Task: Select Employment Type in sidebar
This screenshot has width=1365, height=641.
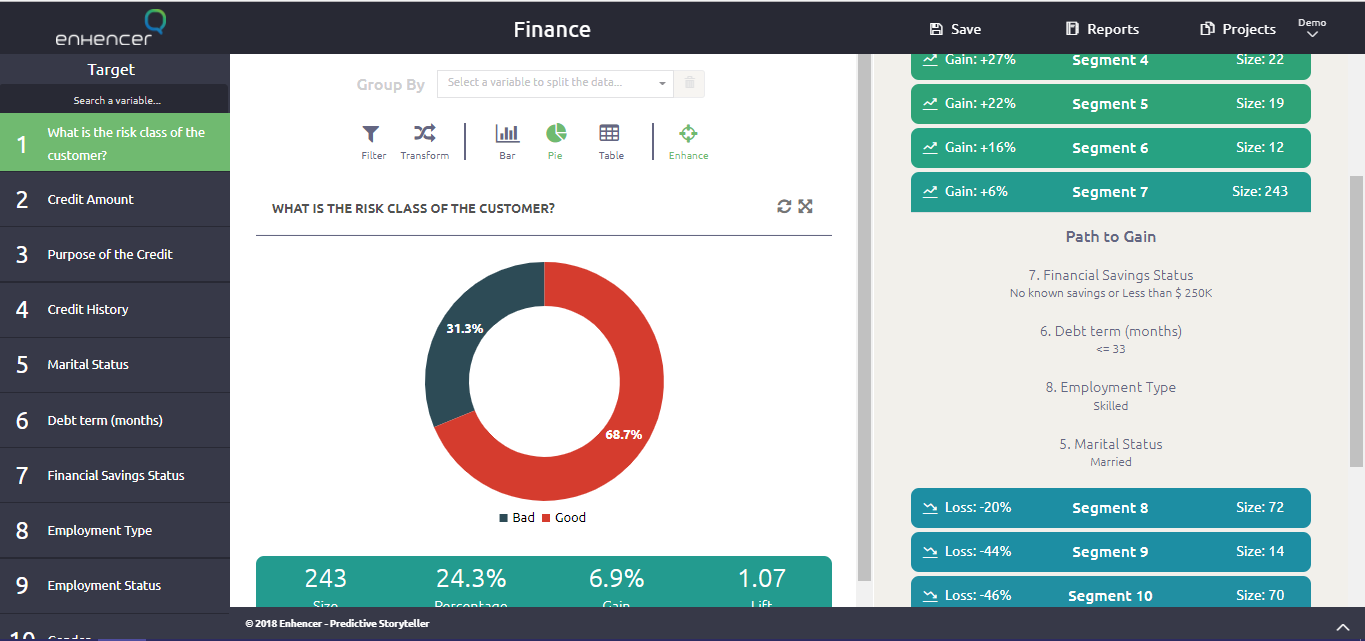Action: click(x=115, y=530)
